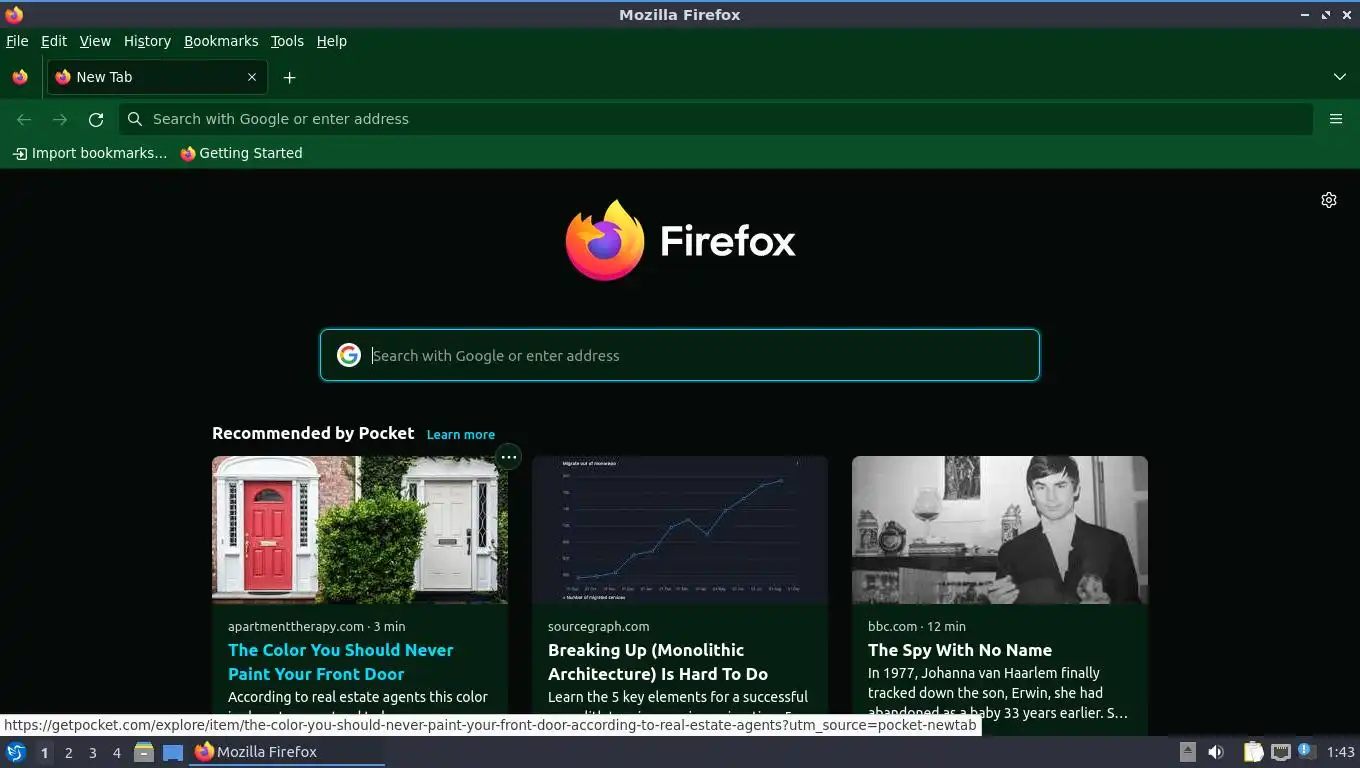Open the network tray icon
This screenshot has width=1360, height=768.
[1280, 752]
